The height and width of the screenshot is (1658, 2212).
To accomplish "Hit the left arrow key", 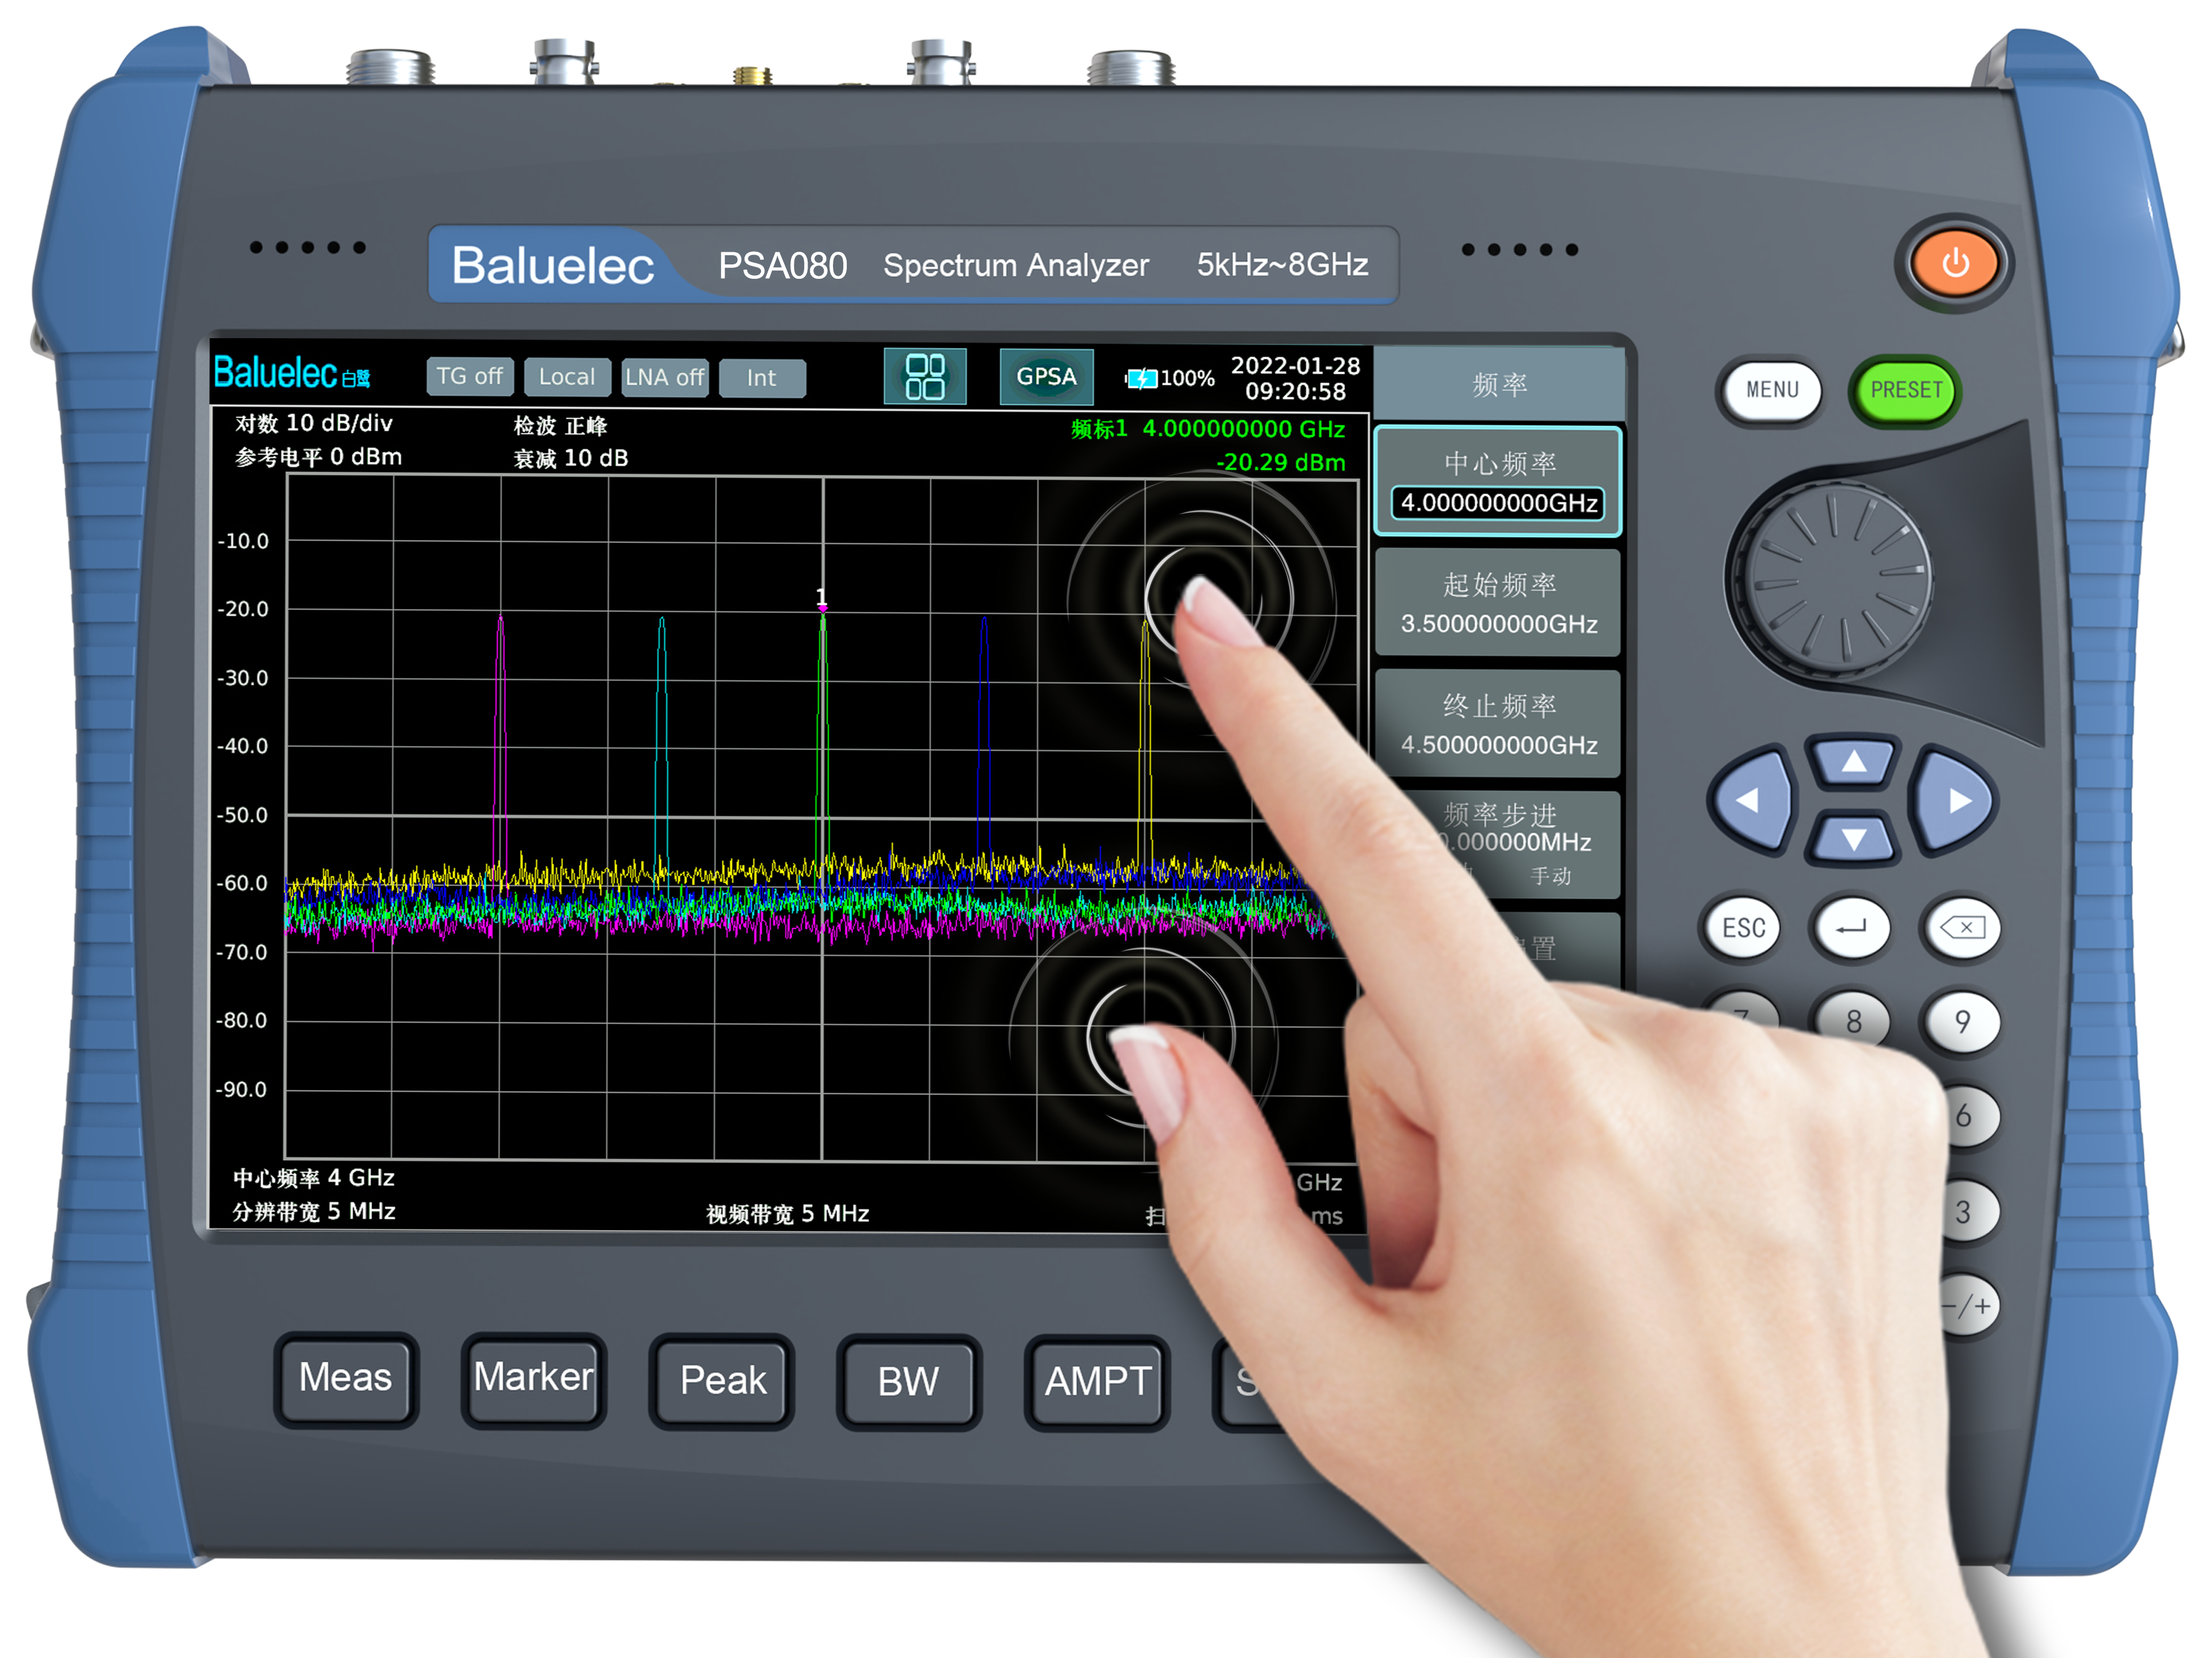I will (x=1751, y=800).
